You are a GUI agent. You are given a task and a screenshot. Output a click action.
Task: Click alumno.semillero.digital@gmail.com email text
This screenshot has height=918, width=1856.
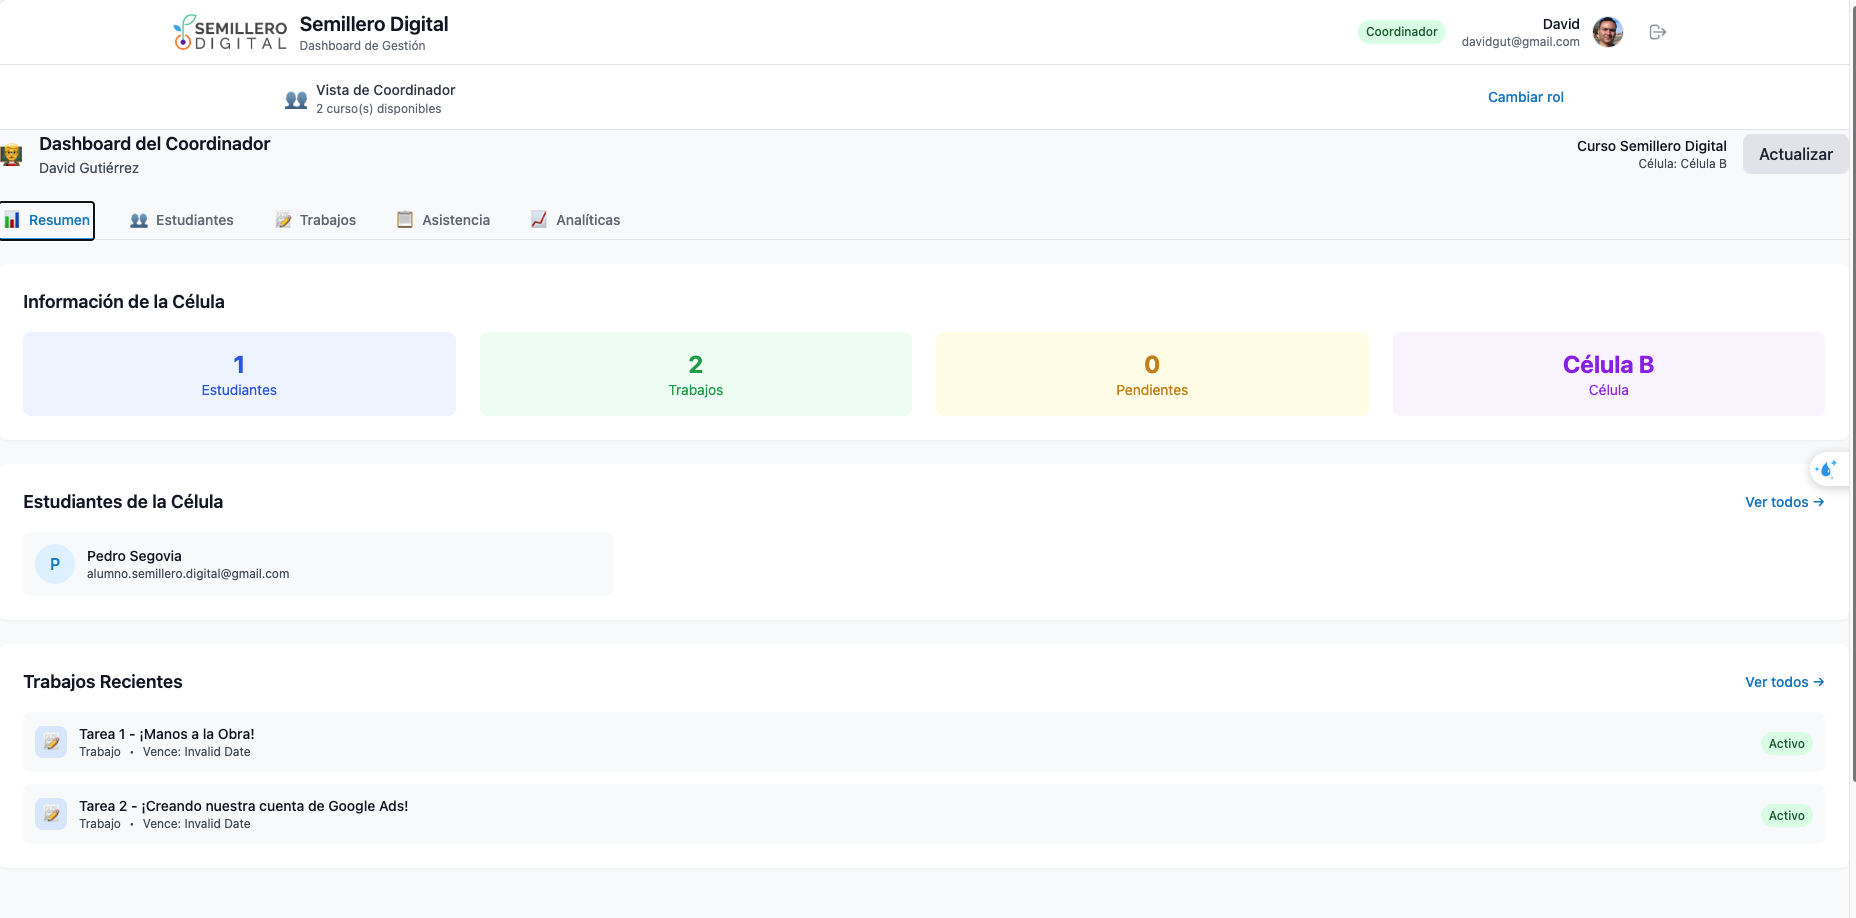(x=188, y=574)
